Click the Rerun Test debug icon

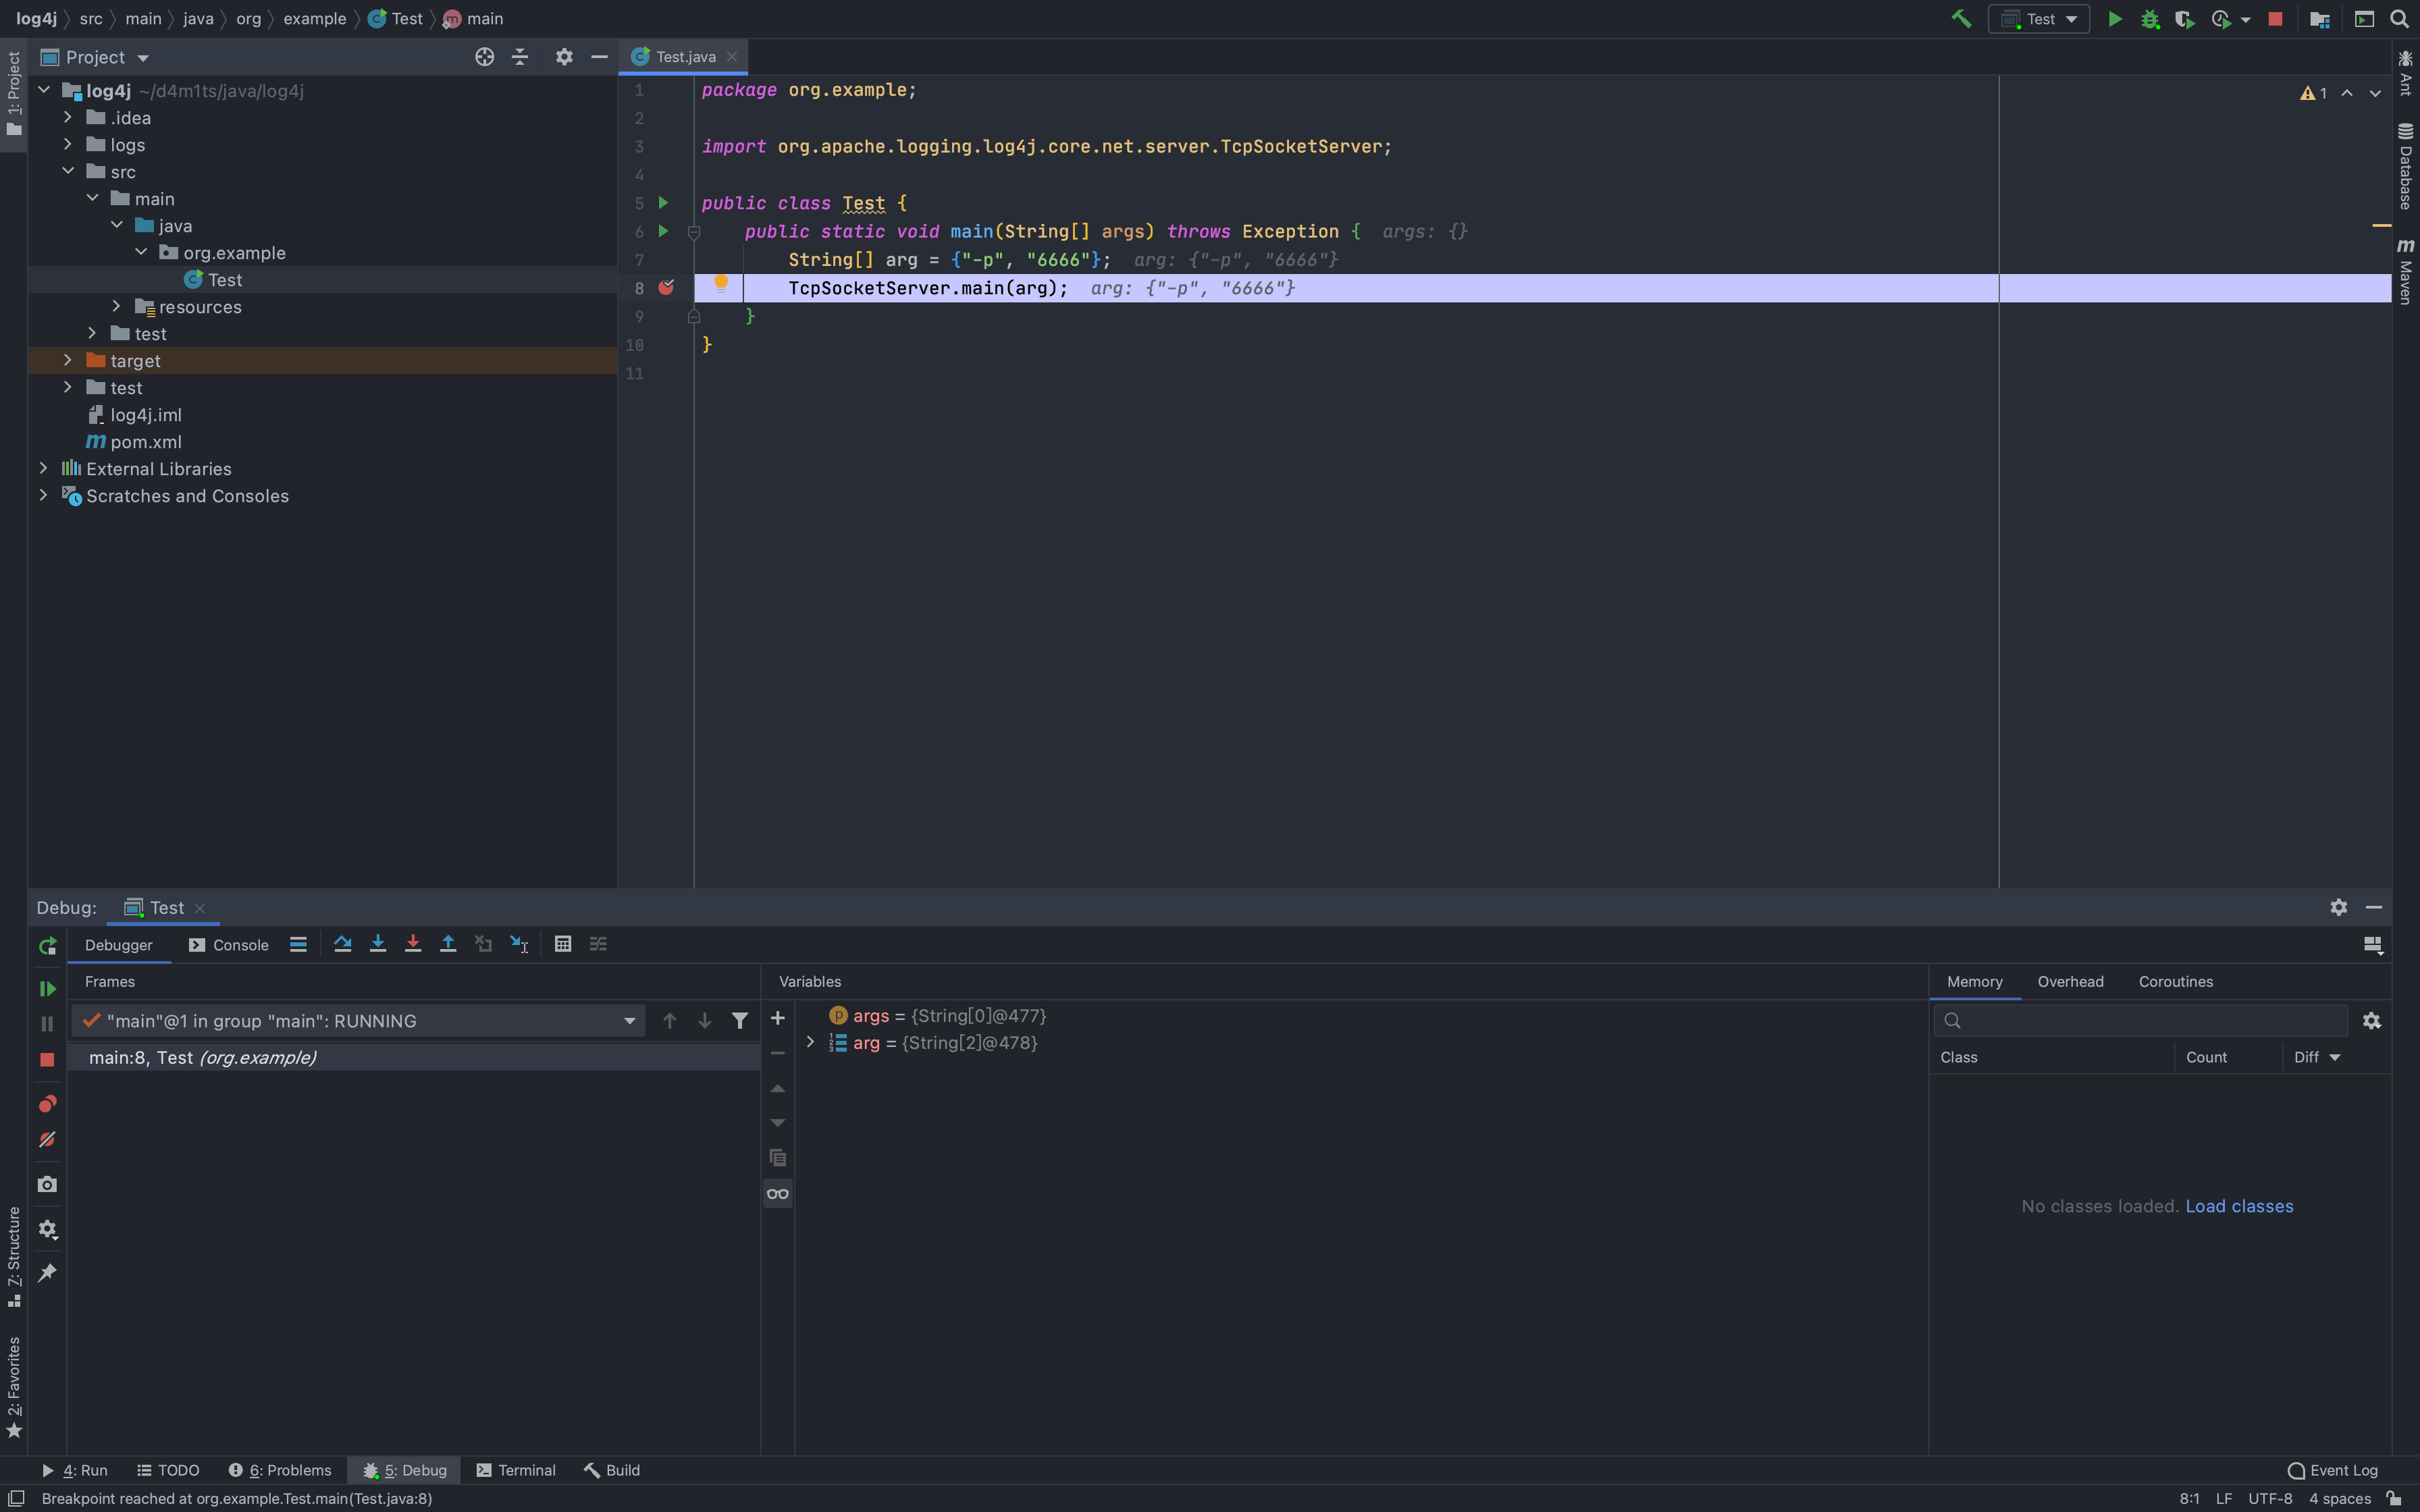pyautogui.click(x=47, y=946)
